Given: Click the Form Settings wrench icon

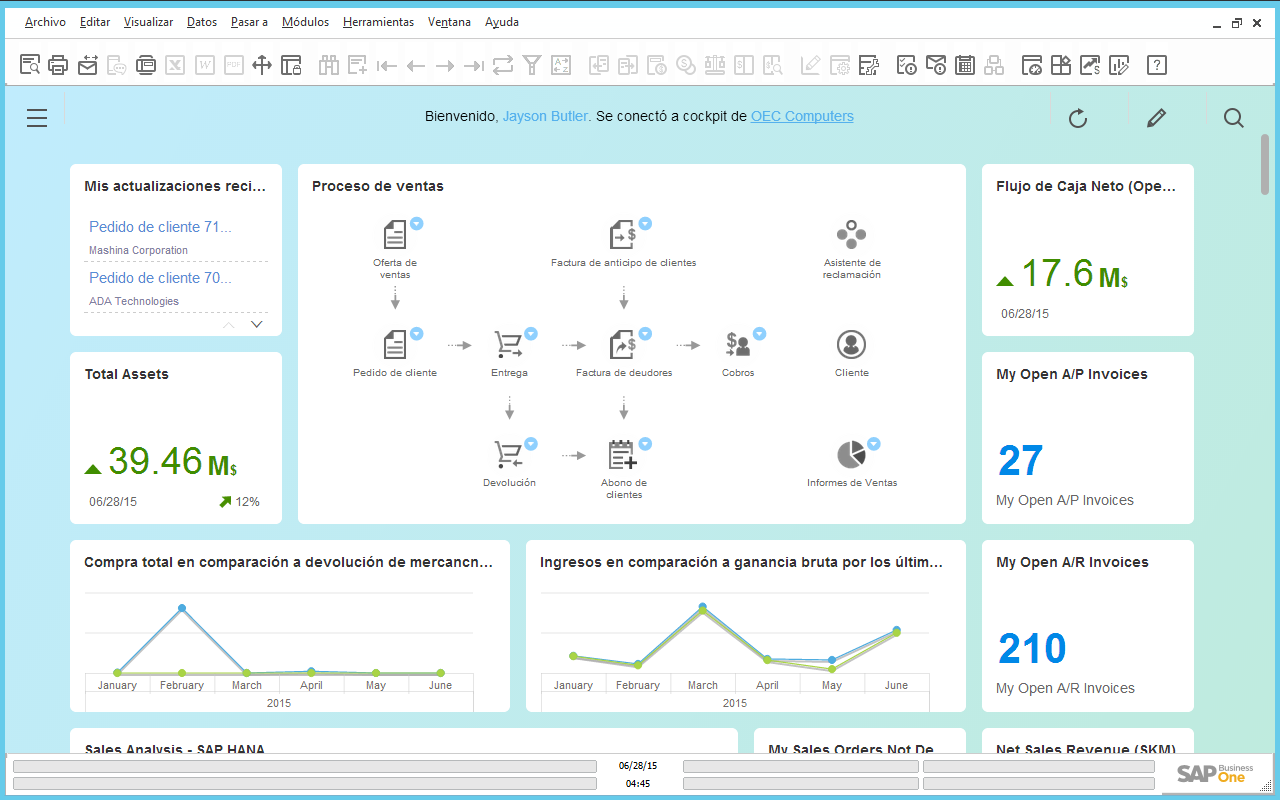Looking at the screenshot, I should [869, 65].
